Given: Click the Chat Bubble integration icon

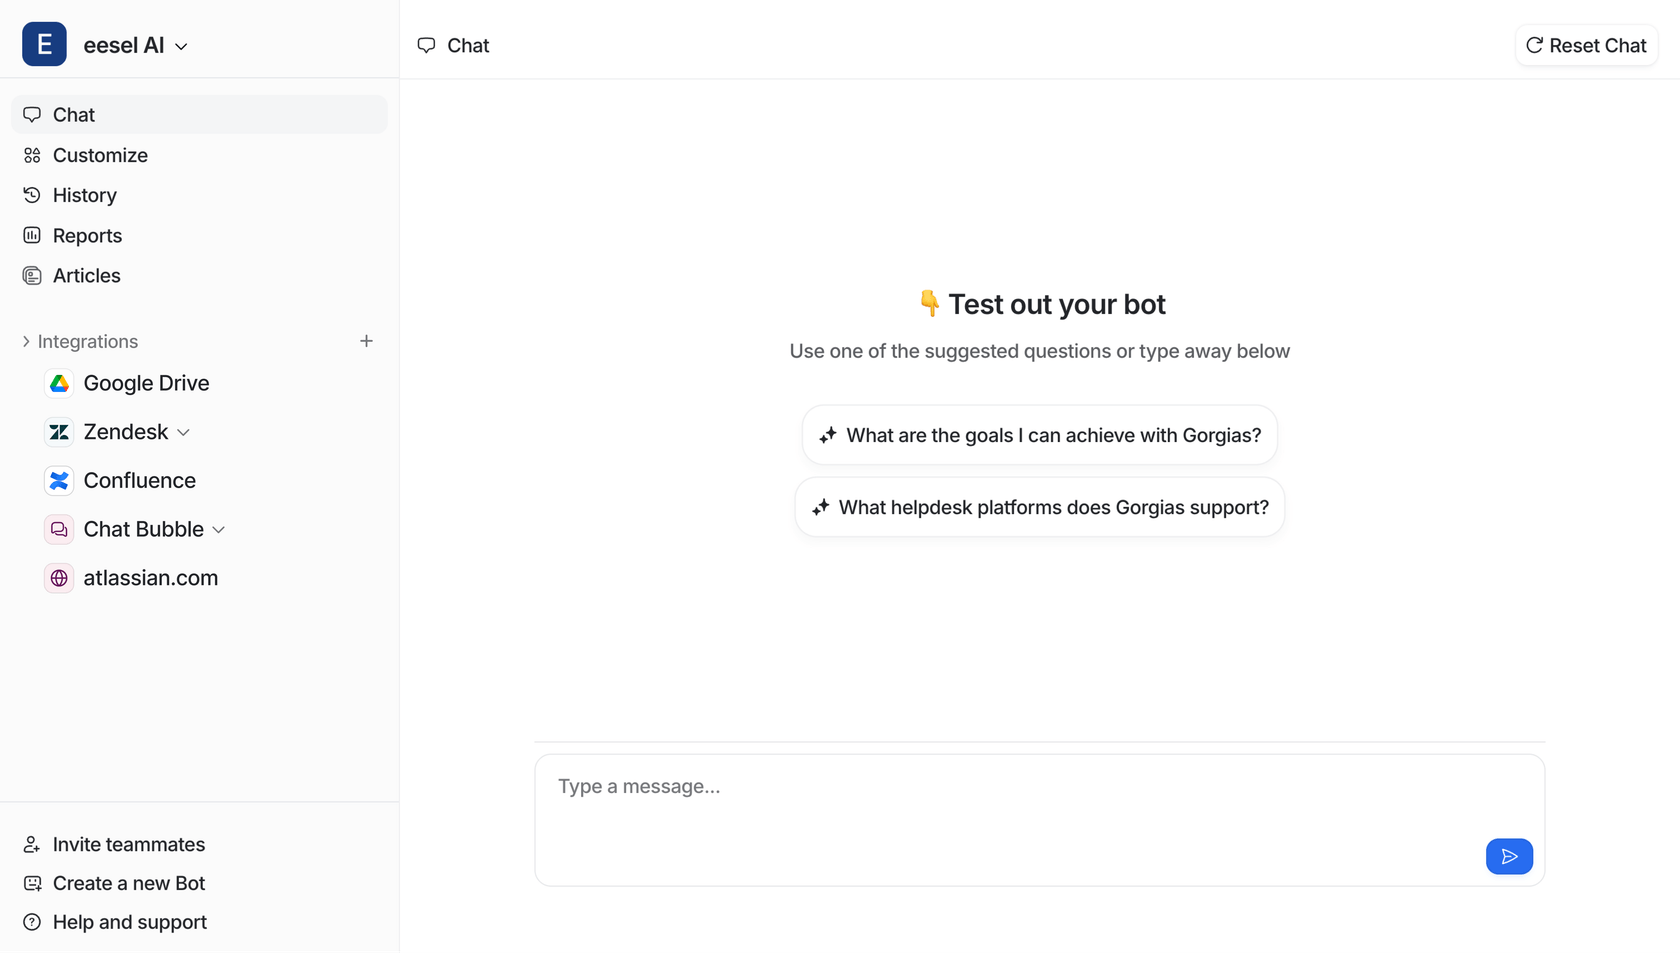Looking at the screenshot, I should tap(59, 529).
